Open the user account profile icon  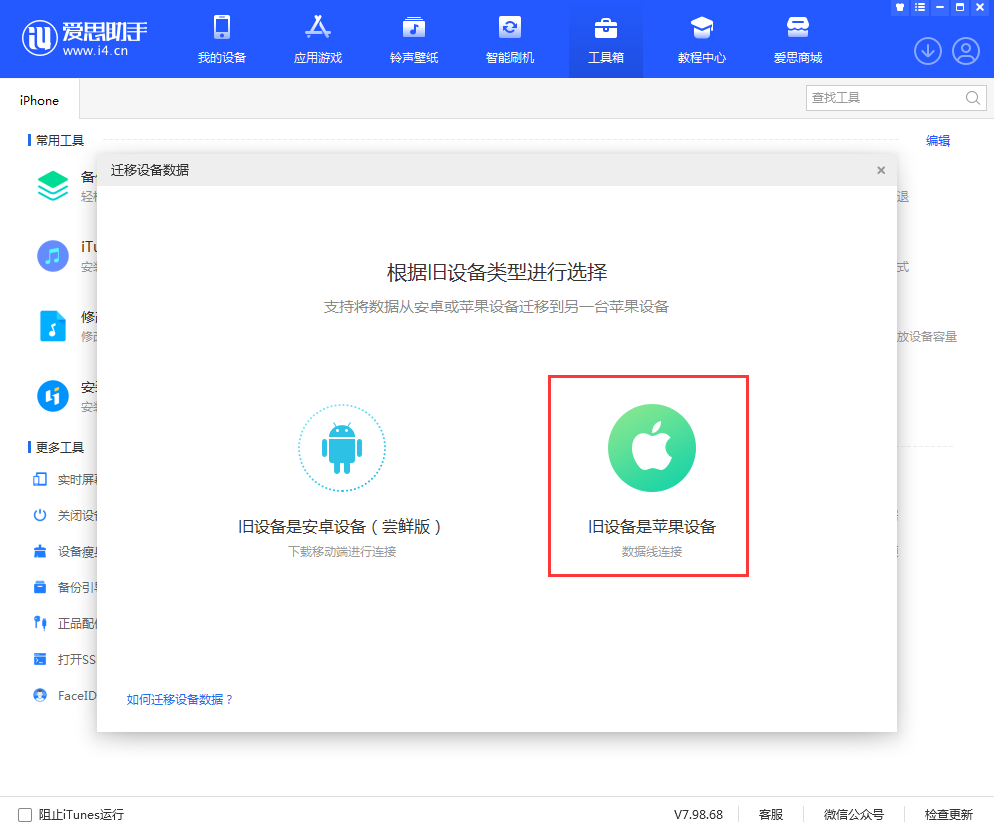point(965,51)
